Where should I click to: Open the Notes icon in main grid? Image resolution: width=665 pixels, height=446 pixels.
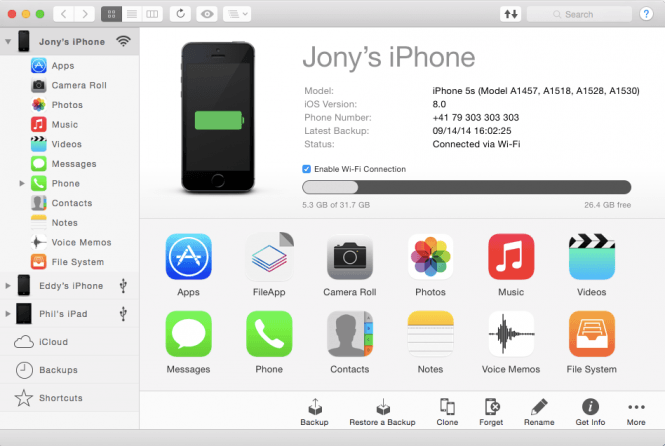pyautogui.click(x=430, y=334)
